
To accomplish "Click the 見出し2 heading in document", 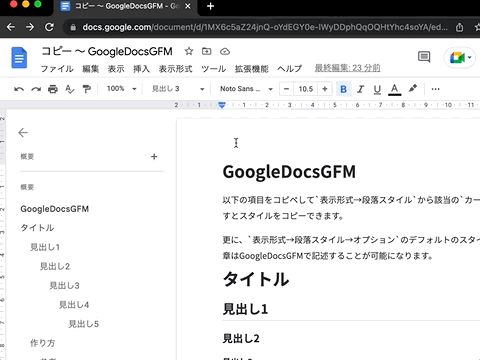I will (241, 338).
